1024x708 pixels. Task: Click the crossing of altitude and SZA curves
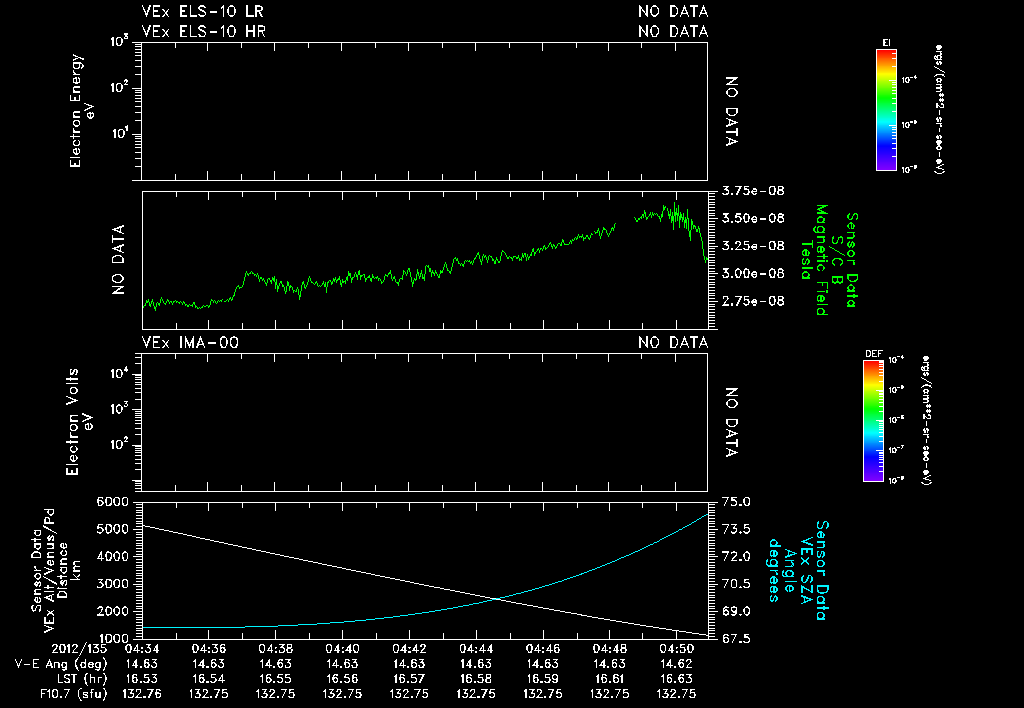tap(498, 598)
